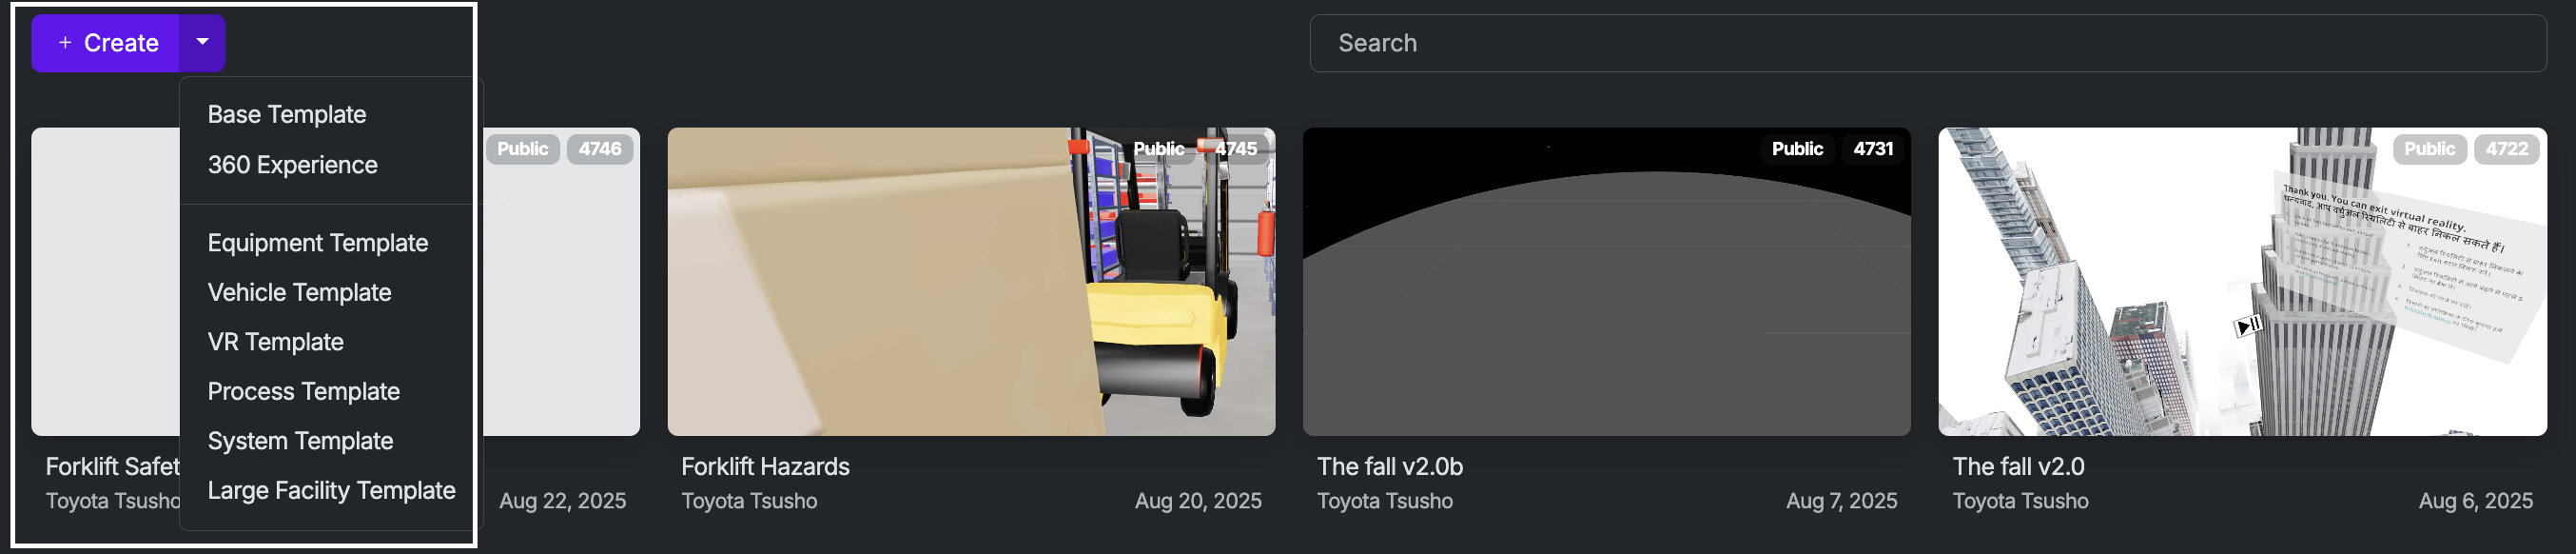The image size is (2576, 554).
Task: Click the Forklift Hazards title
Action: 765,467
